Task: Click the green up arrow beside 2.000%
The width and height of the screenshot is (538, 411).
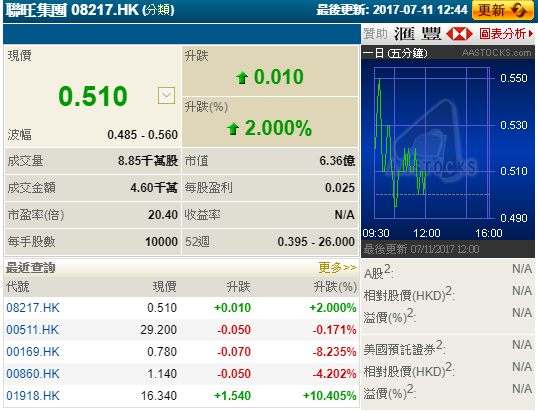Action: [x=233, y=129]
